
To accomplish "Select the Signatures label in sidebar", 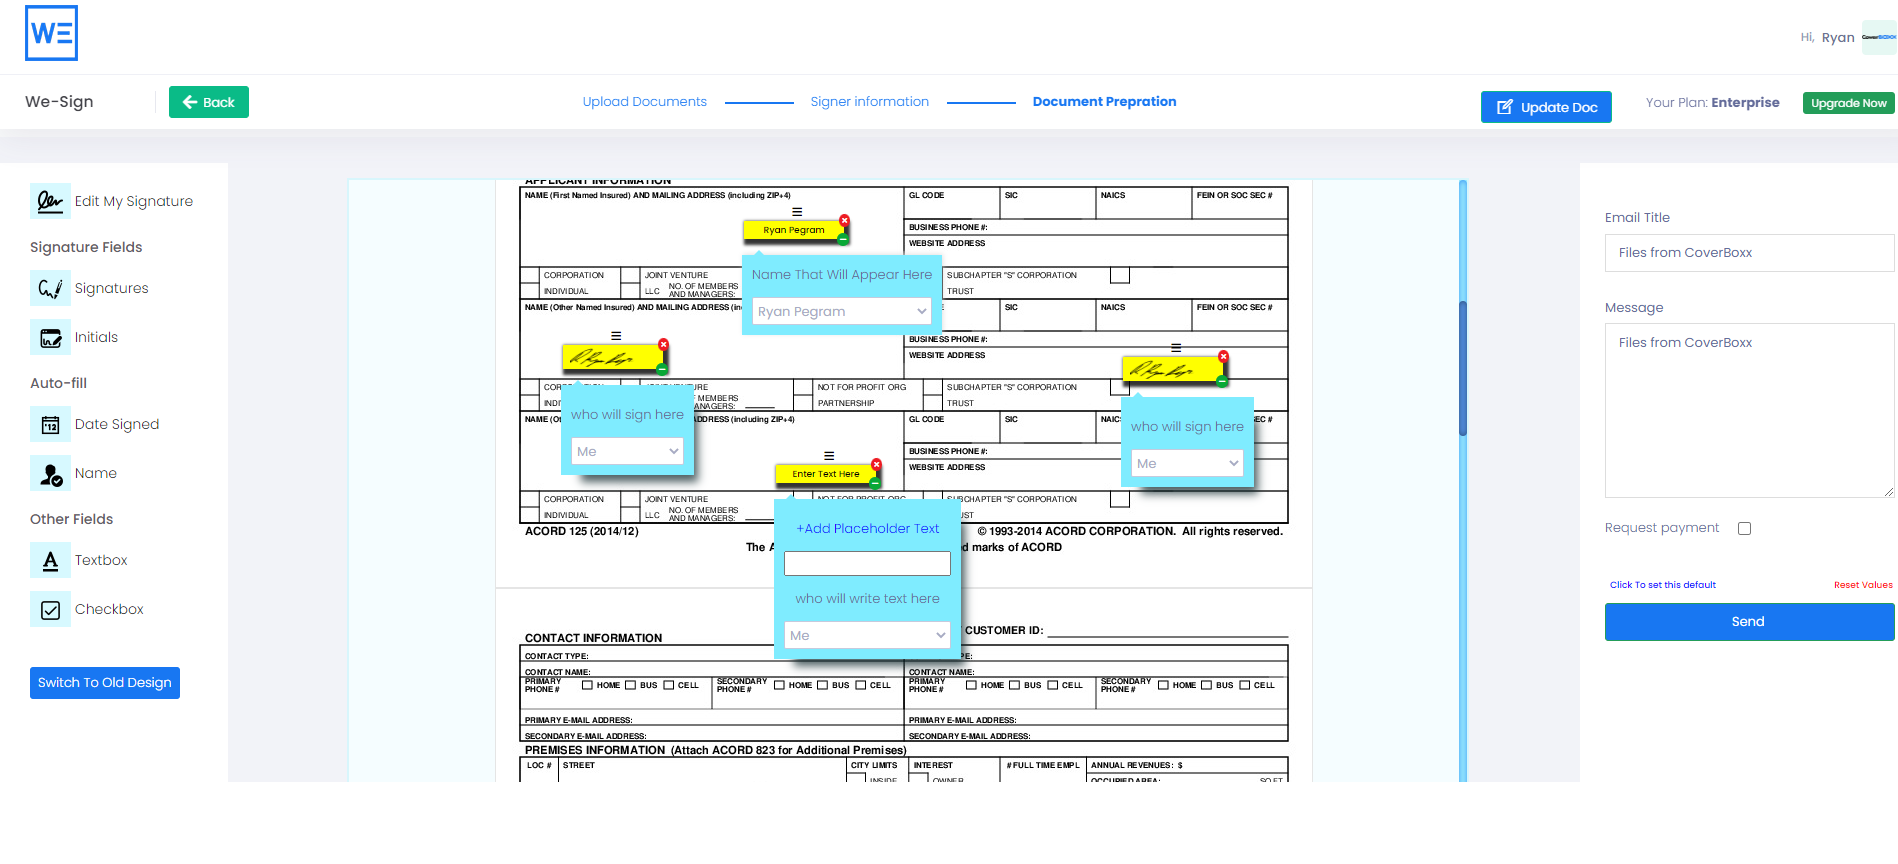I will pyautogui.click(x=112, y=288).
